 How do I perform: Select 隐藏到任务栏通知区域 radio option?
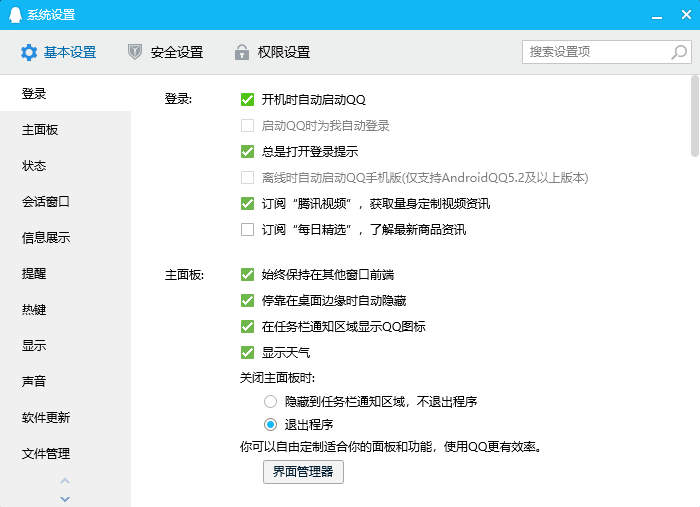(x=270, y=402)
